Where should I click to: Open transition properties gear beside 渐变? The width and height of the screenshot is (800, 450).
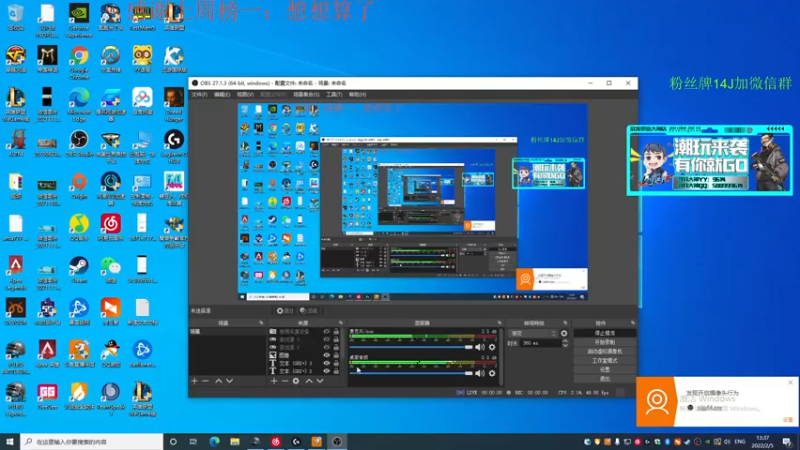564,333
